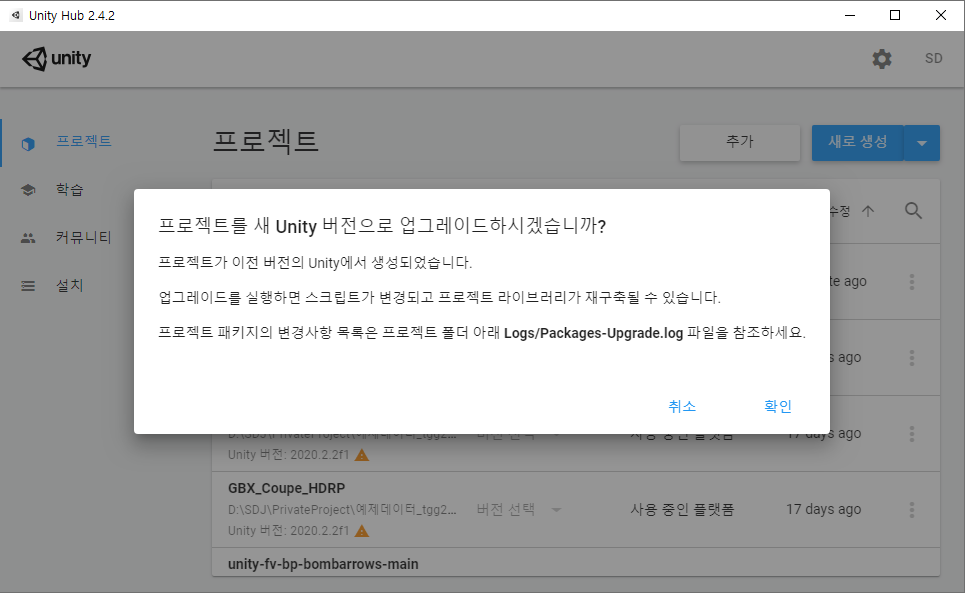Viewport: 965px width, 593px height.
Task: Open 설치 tab in sidebar
Action: pyautogui.click(x=70, y=285)
